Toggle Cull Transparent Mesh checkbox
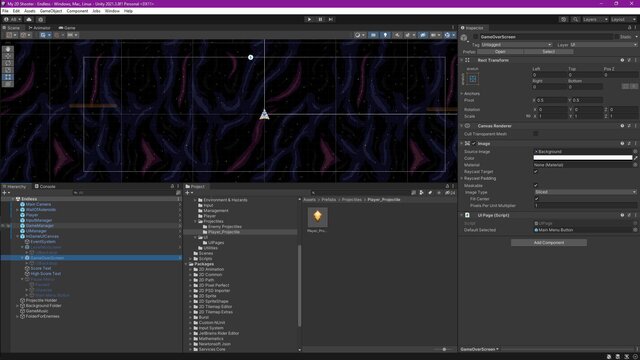Image resolution: width=640 pixels, height=360 pixels. 536,133
